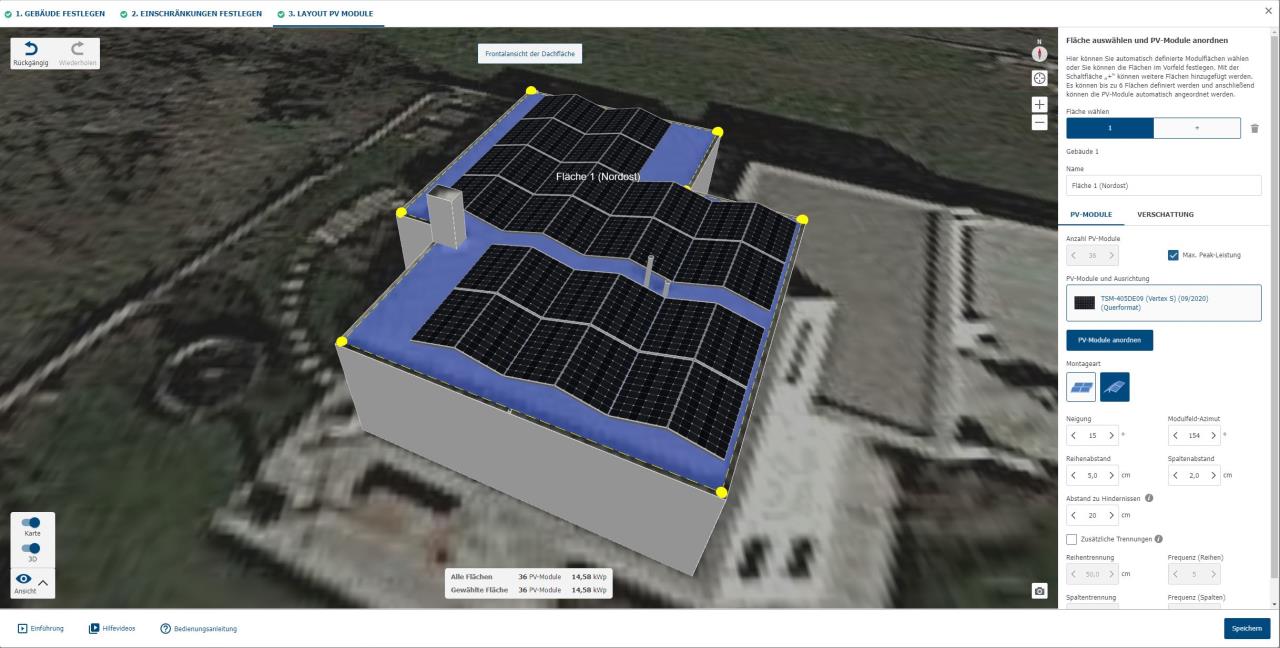This screenshot has width=1280, height=648.
Task: Toggle the 3D view switch
Action: click(x=32, y=548)
